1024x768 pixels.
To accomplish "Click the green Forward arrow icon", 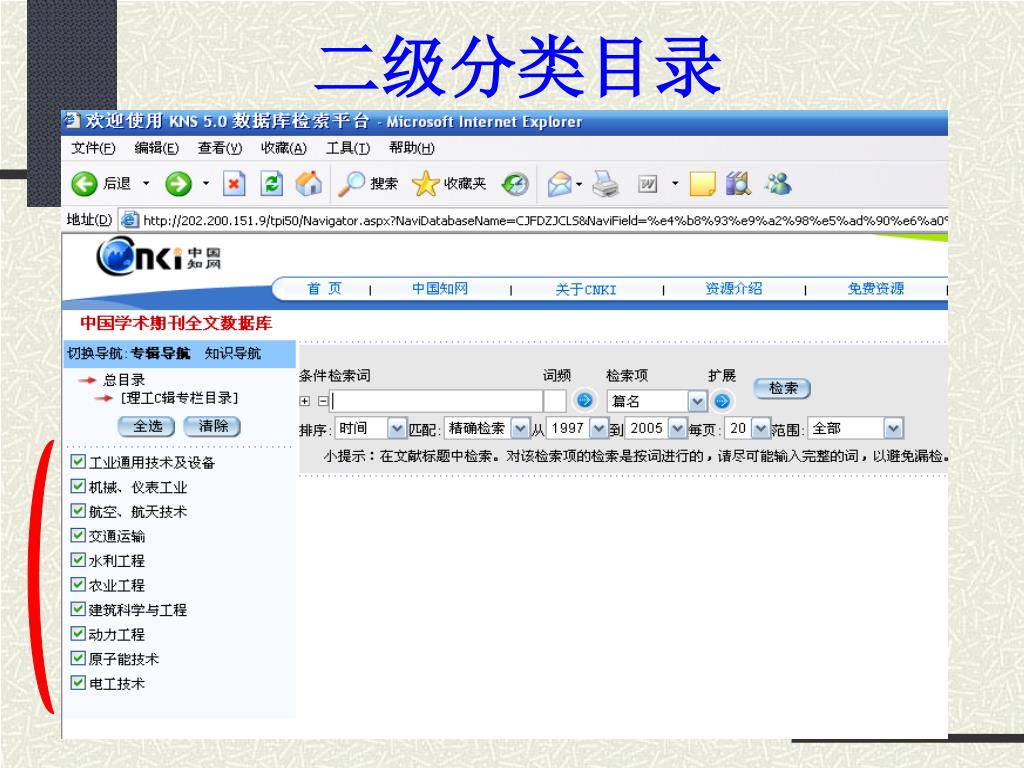I will (178, 184).
